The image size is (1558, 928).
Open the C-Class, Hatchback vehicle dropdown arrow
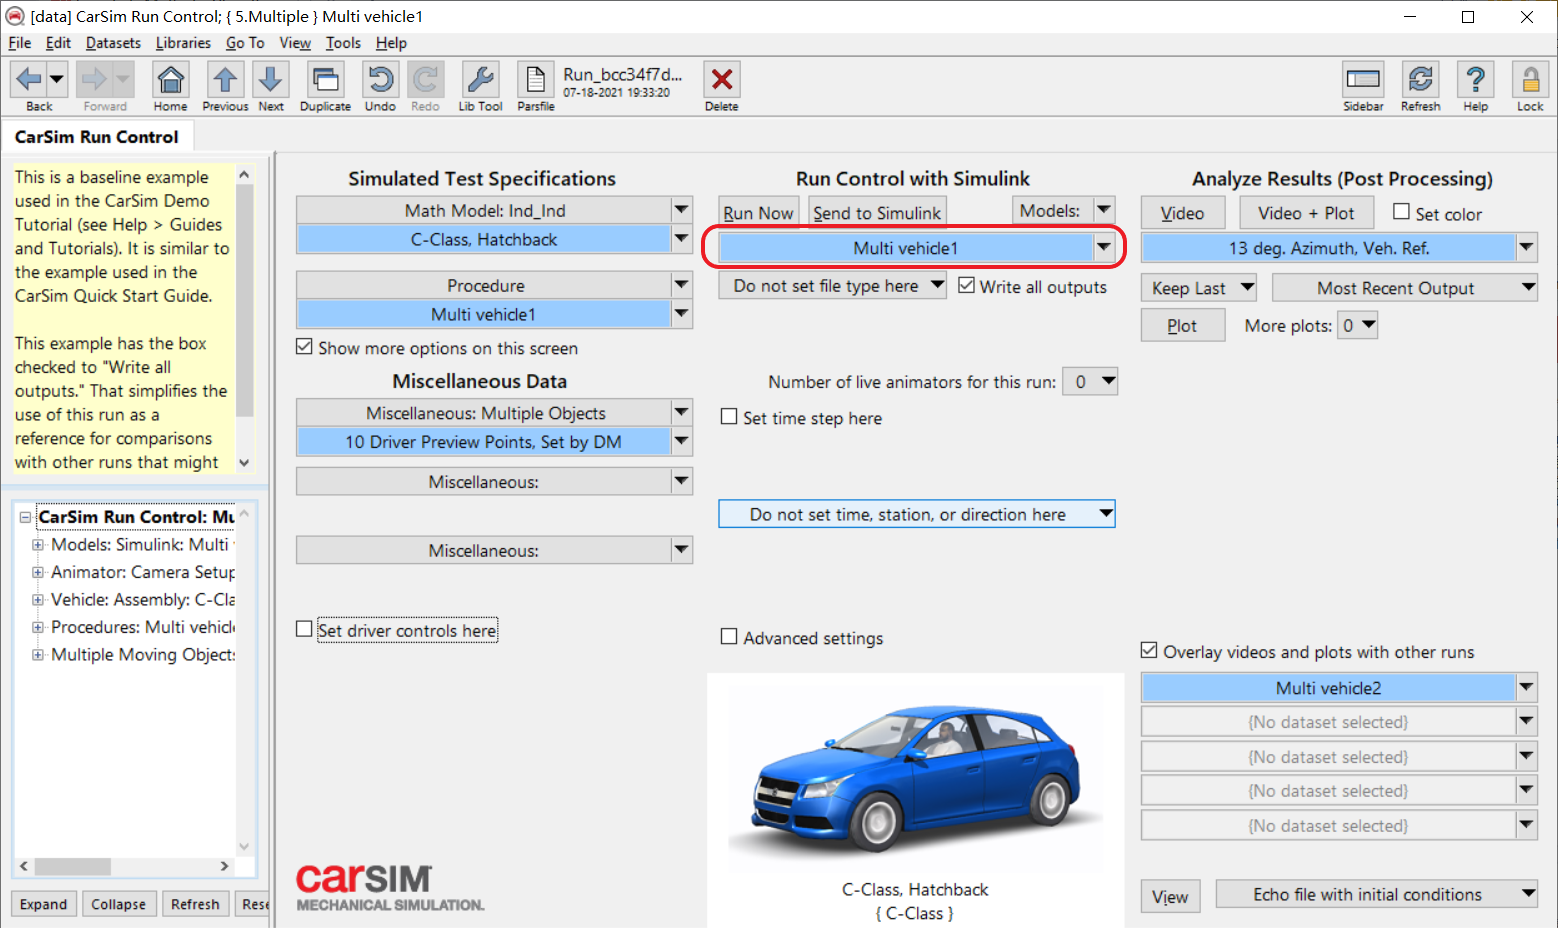pos(682,239)
